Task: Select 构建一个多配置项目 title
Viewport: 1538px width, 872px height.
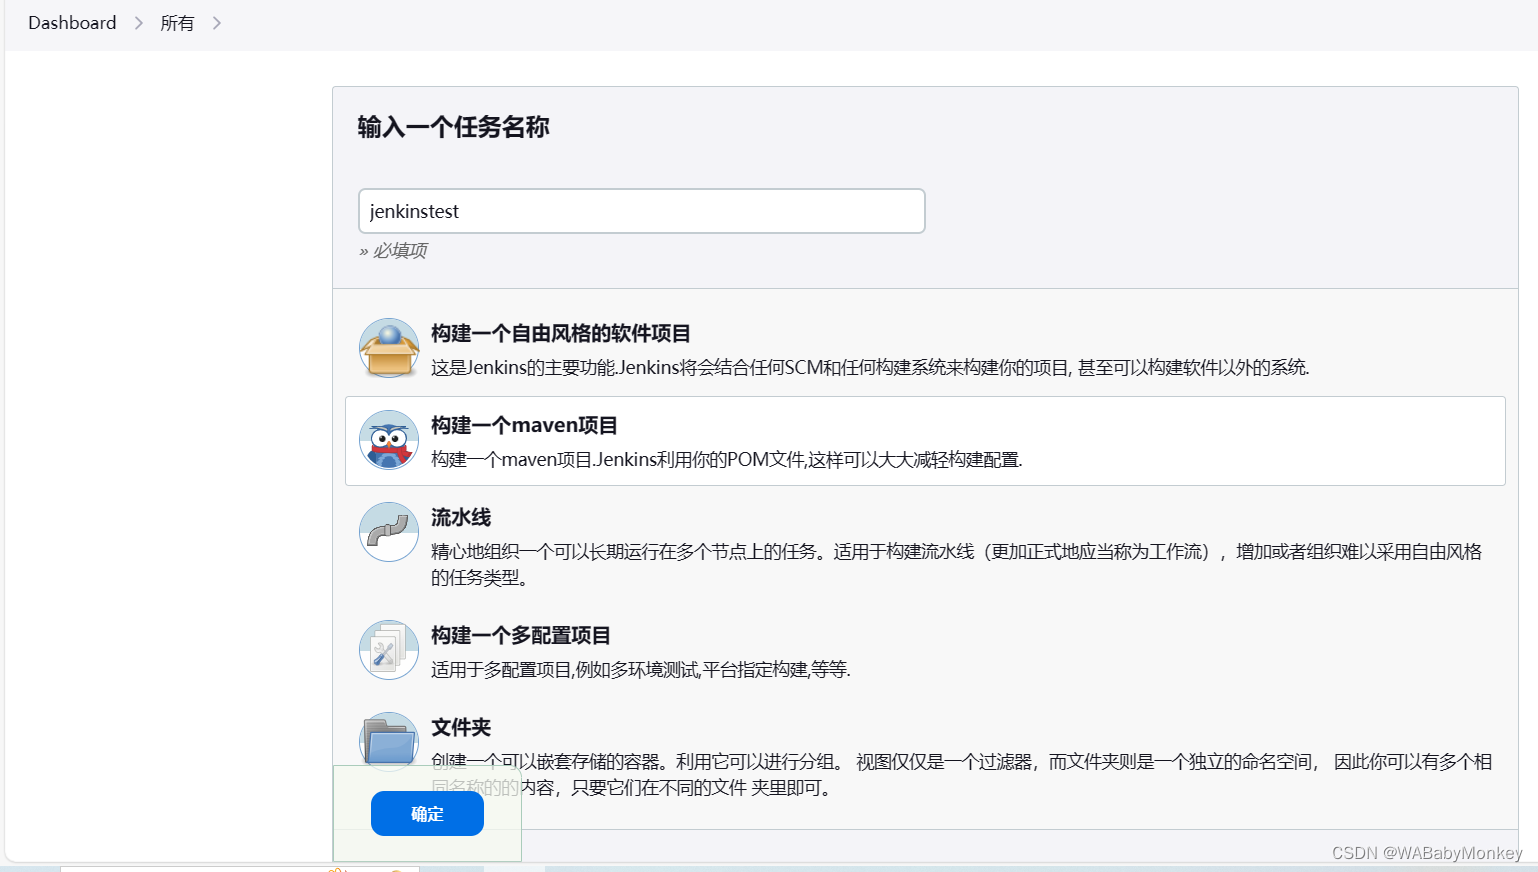Action: [x=521, y=635]
